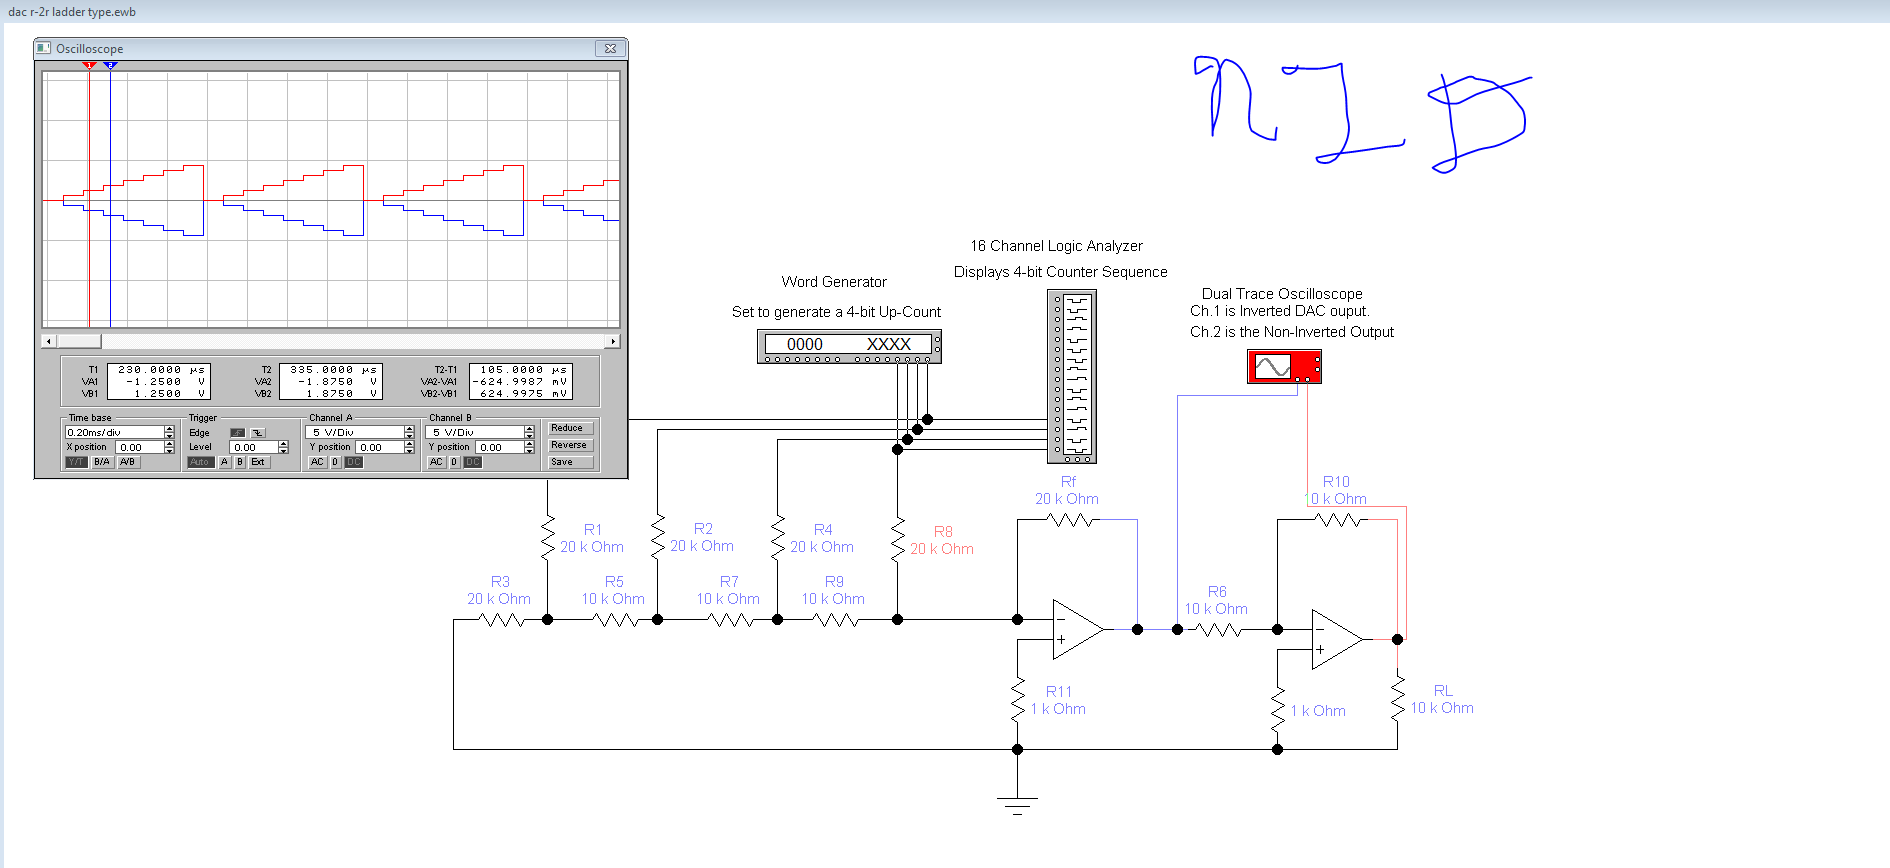Click the Channel A Y position field
The image size is (1890, 868).
(x=380, y=447)
